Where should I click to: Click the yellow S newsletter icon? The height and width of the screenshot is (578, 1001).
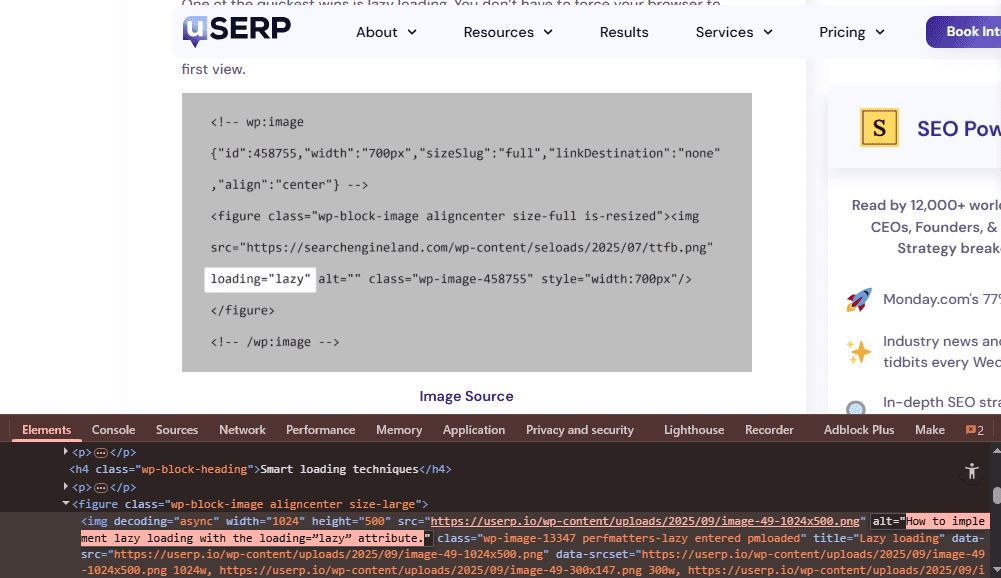click(x=879, y=128)
